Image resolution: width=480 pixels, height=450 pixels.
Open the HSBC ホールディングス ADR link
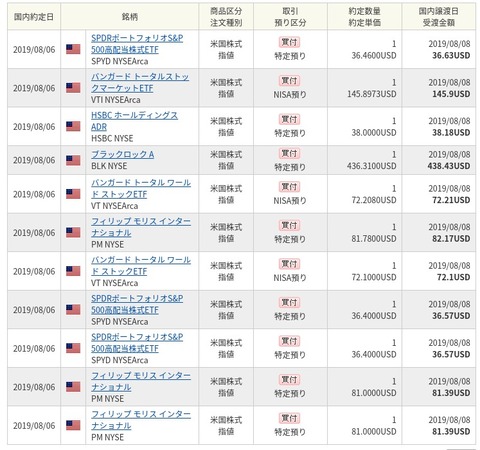tap(134, 121)
